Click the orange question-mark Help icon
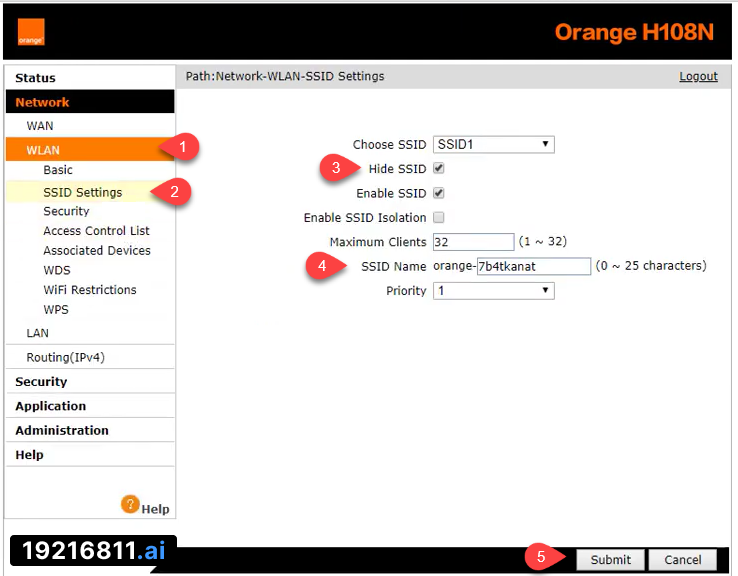The height and width of the screenshot is (576, 738). (130, 504)
